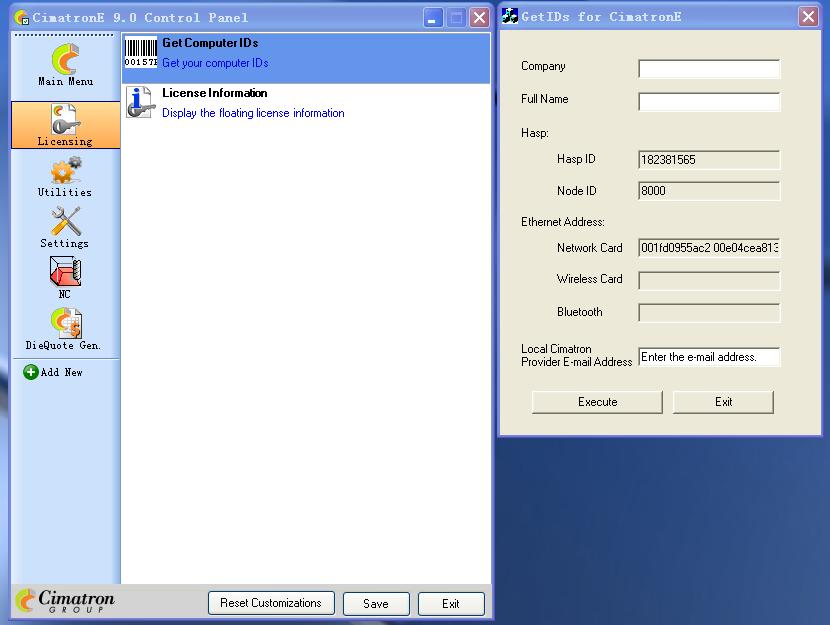Select the Get Computer IDs entry title
830x625 pixels.
[210, 43]
